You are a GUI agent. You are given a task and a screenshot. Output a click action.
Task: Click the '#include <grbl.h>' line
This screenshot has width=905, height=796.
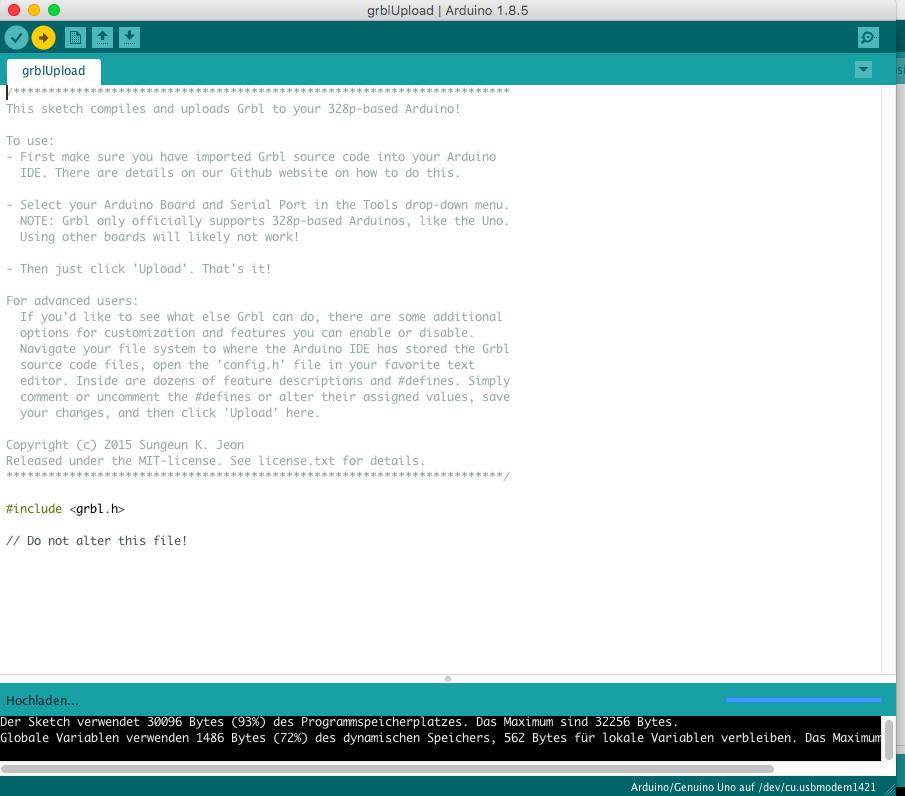[65, 509]
